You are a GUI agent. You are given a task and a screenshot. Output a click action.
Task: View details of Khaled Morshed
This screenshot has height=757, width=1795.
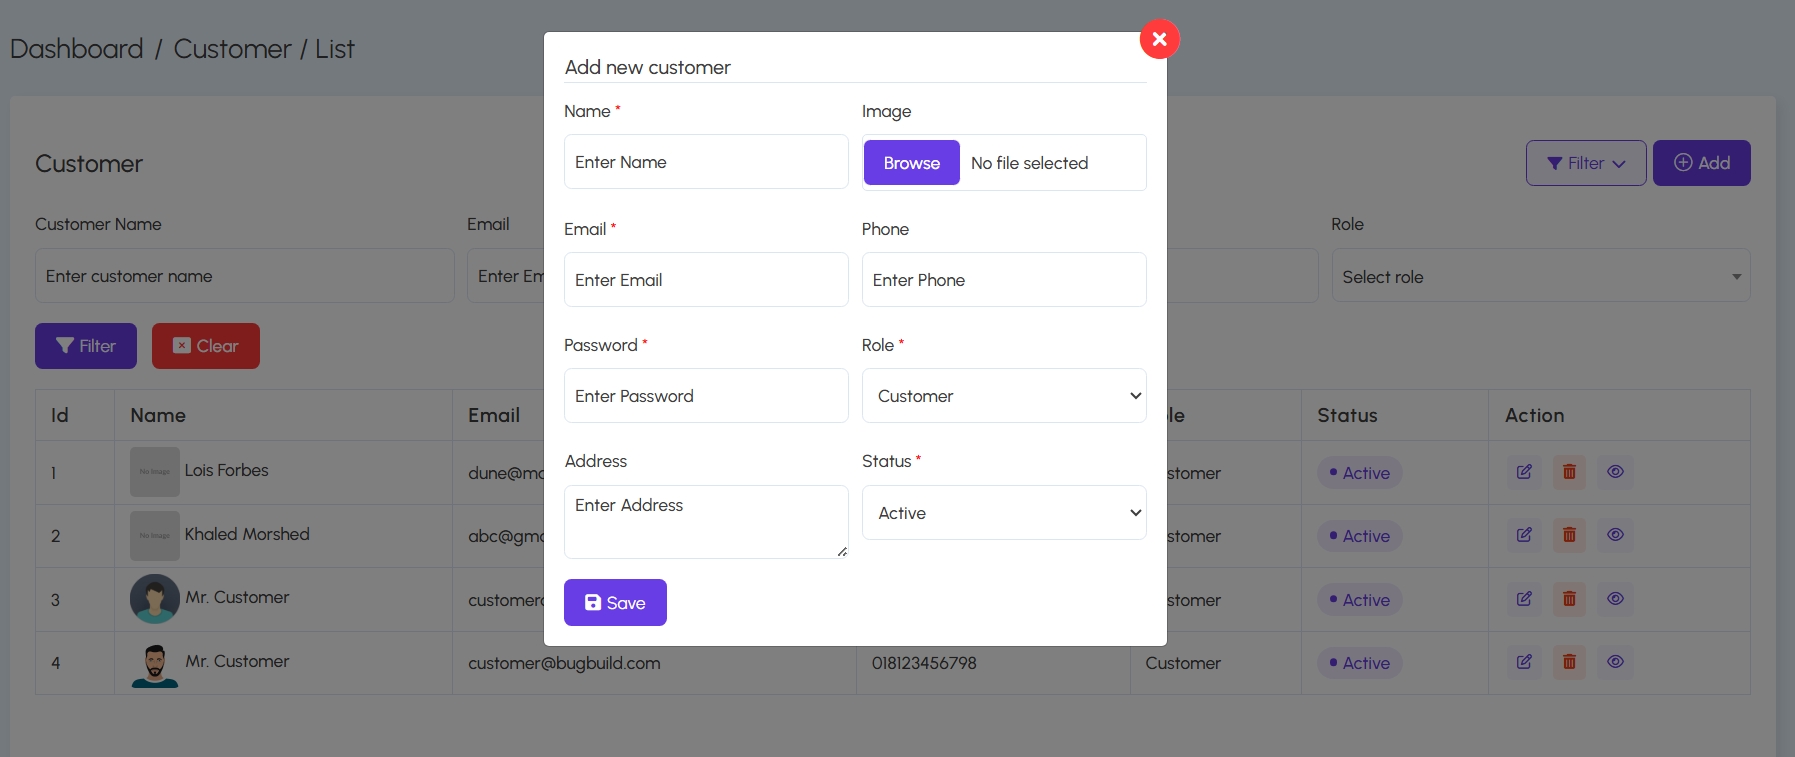point(1615,535)
